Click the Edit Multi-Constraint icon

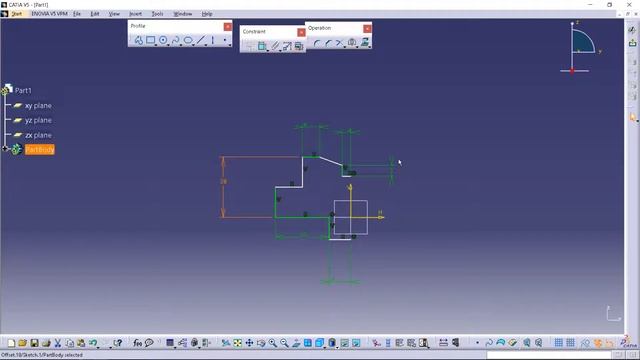pos(299,46)
